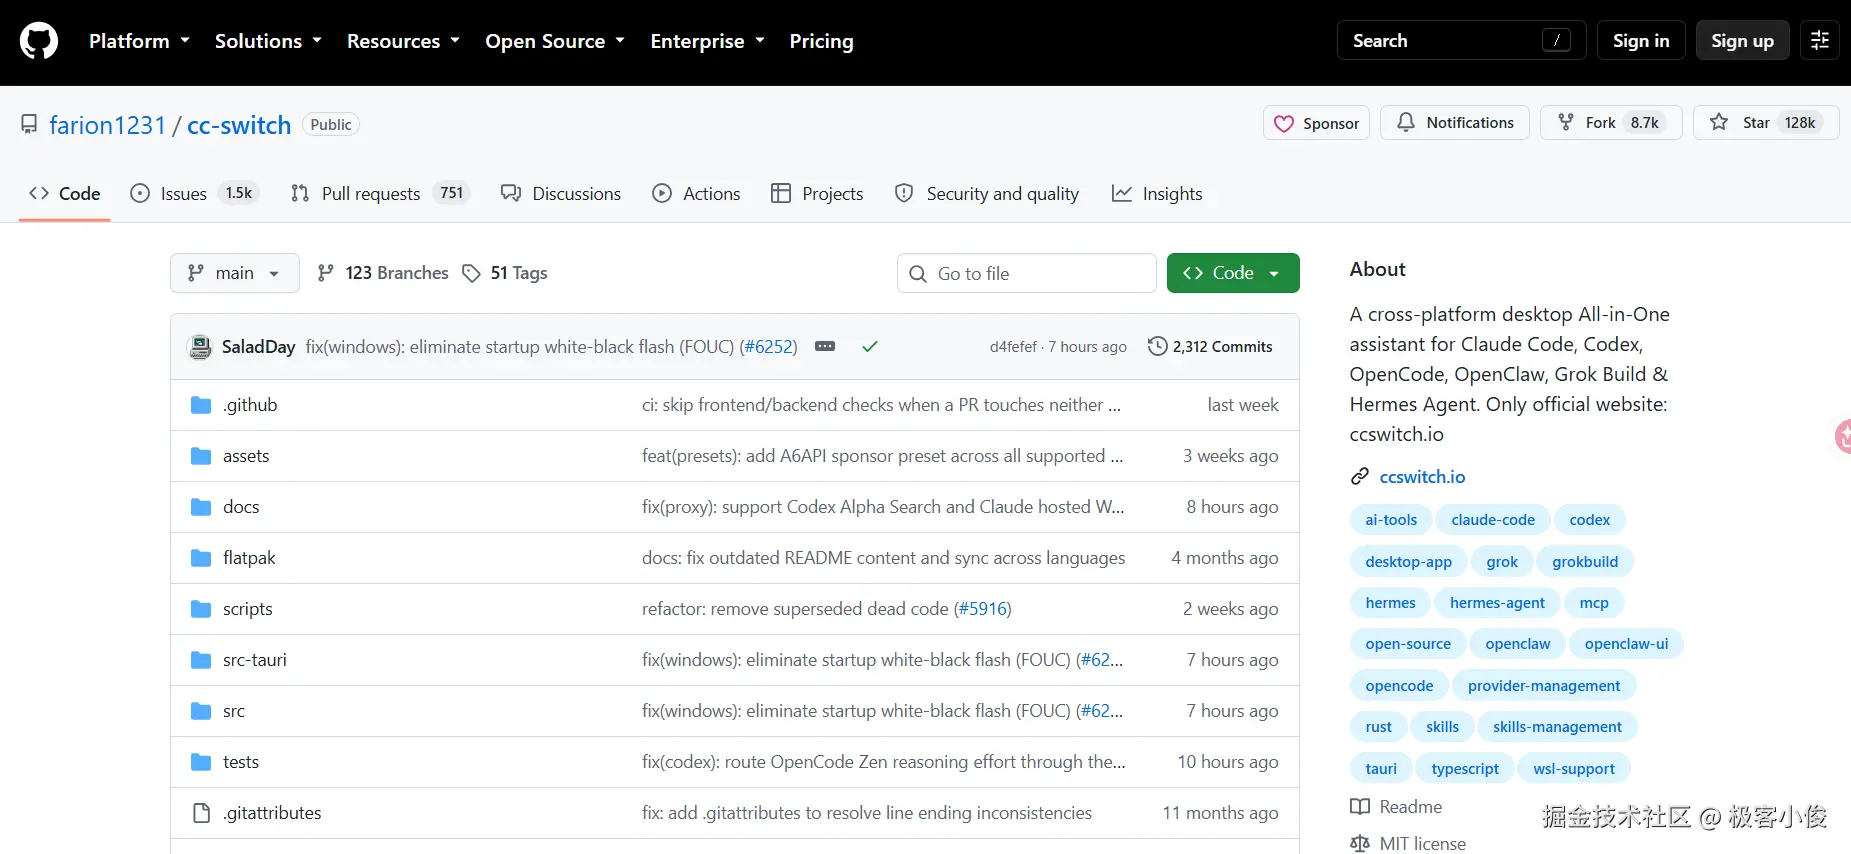Open the GitHub homepage logo
The width and height of the screenshot is (1851, 854).
click(39, 41)
